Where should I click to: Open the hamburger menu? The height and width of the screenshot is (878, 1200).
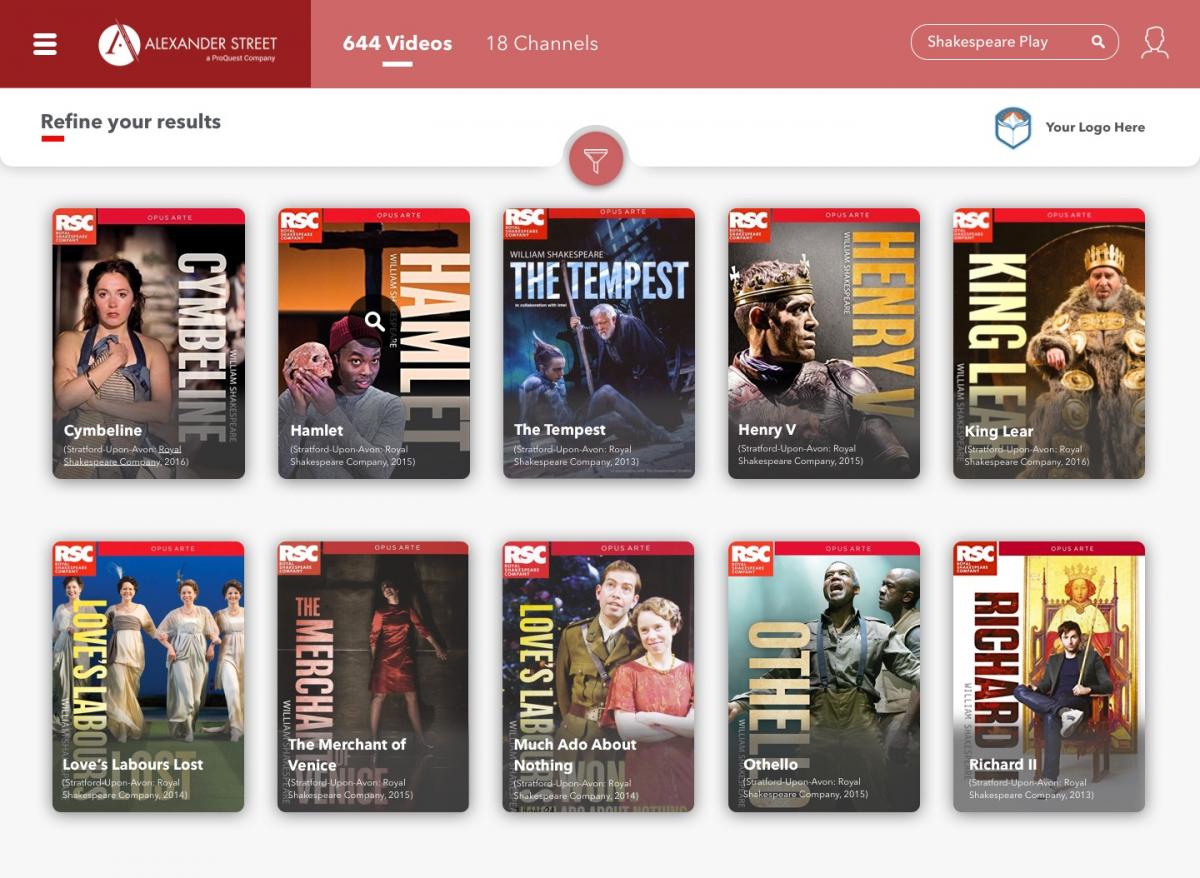[45, 44]
